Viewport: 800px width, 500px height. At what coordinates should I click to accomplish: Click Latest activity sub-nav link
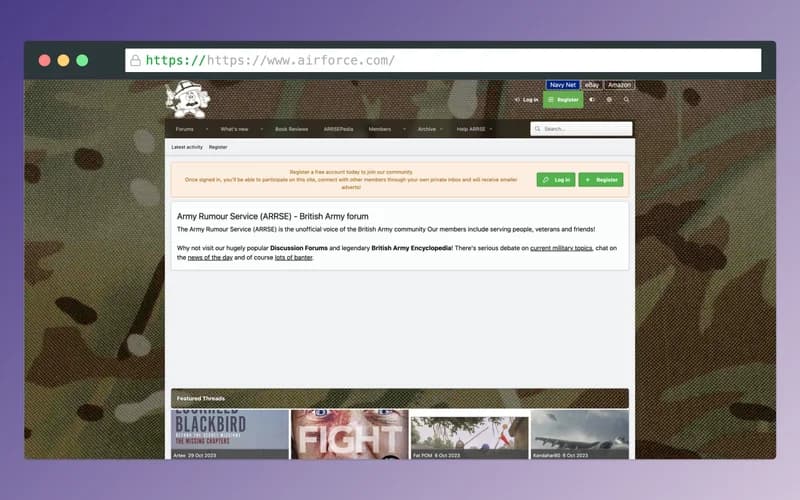pos(187,147)
